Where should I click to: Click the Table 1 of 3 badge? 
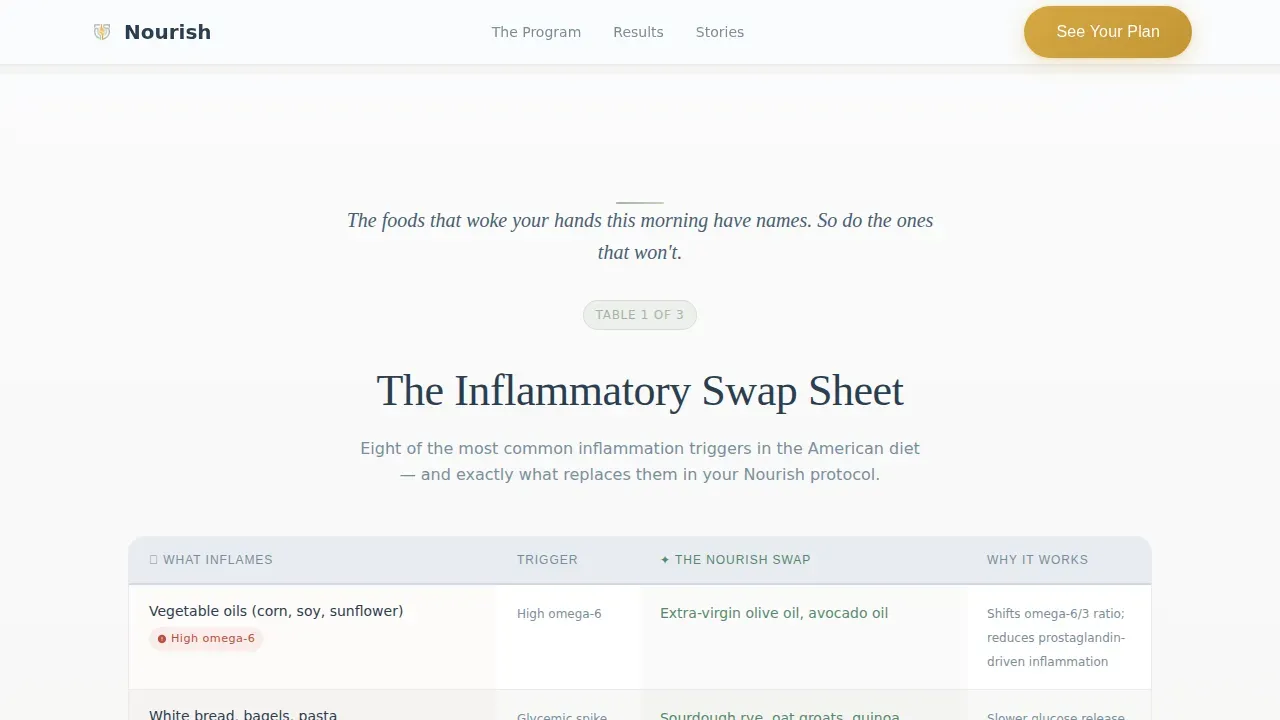click(640, 315)
